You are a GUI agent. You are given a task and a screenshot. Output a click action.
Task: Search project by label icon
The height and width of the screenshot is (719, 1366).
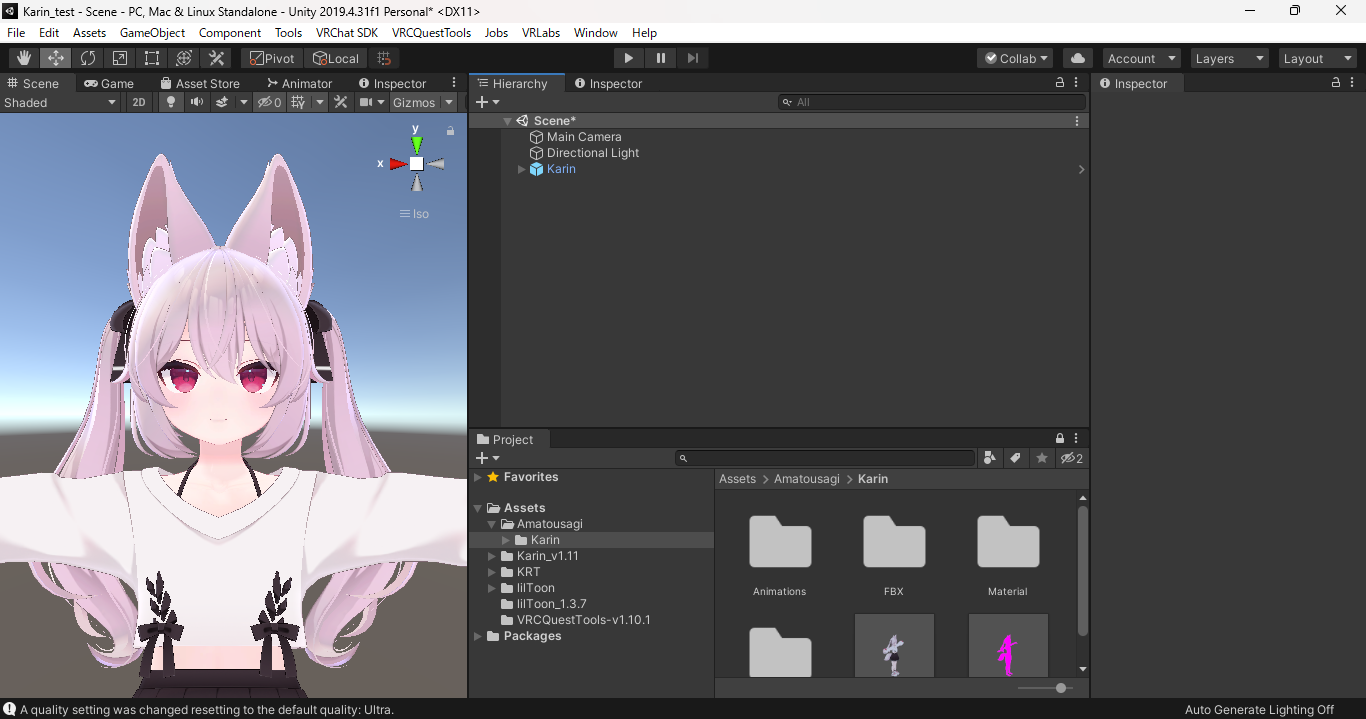click(x=1016, y=458)
